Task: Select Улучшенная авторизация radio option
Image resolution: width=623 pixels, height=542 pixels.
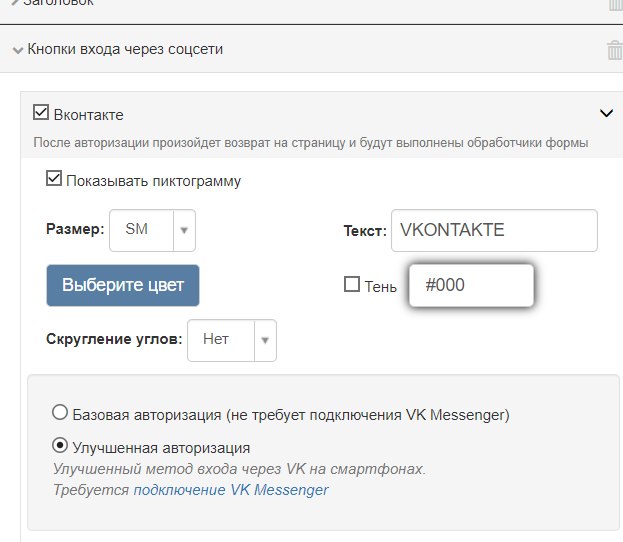Action: tap(60, 445)
